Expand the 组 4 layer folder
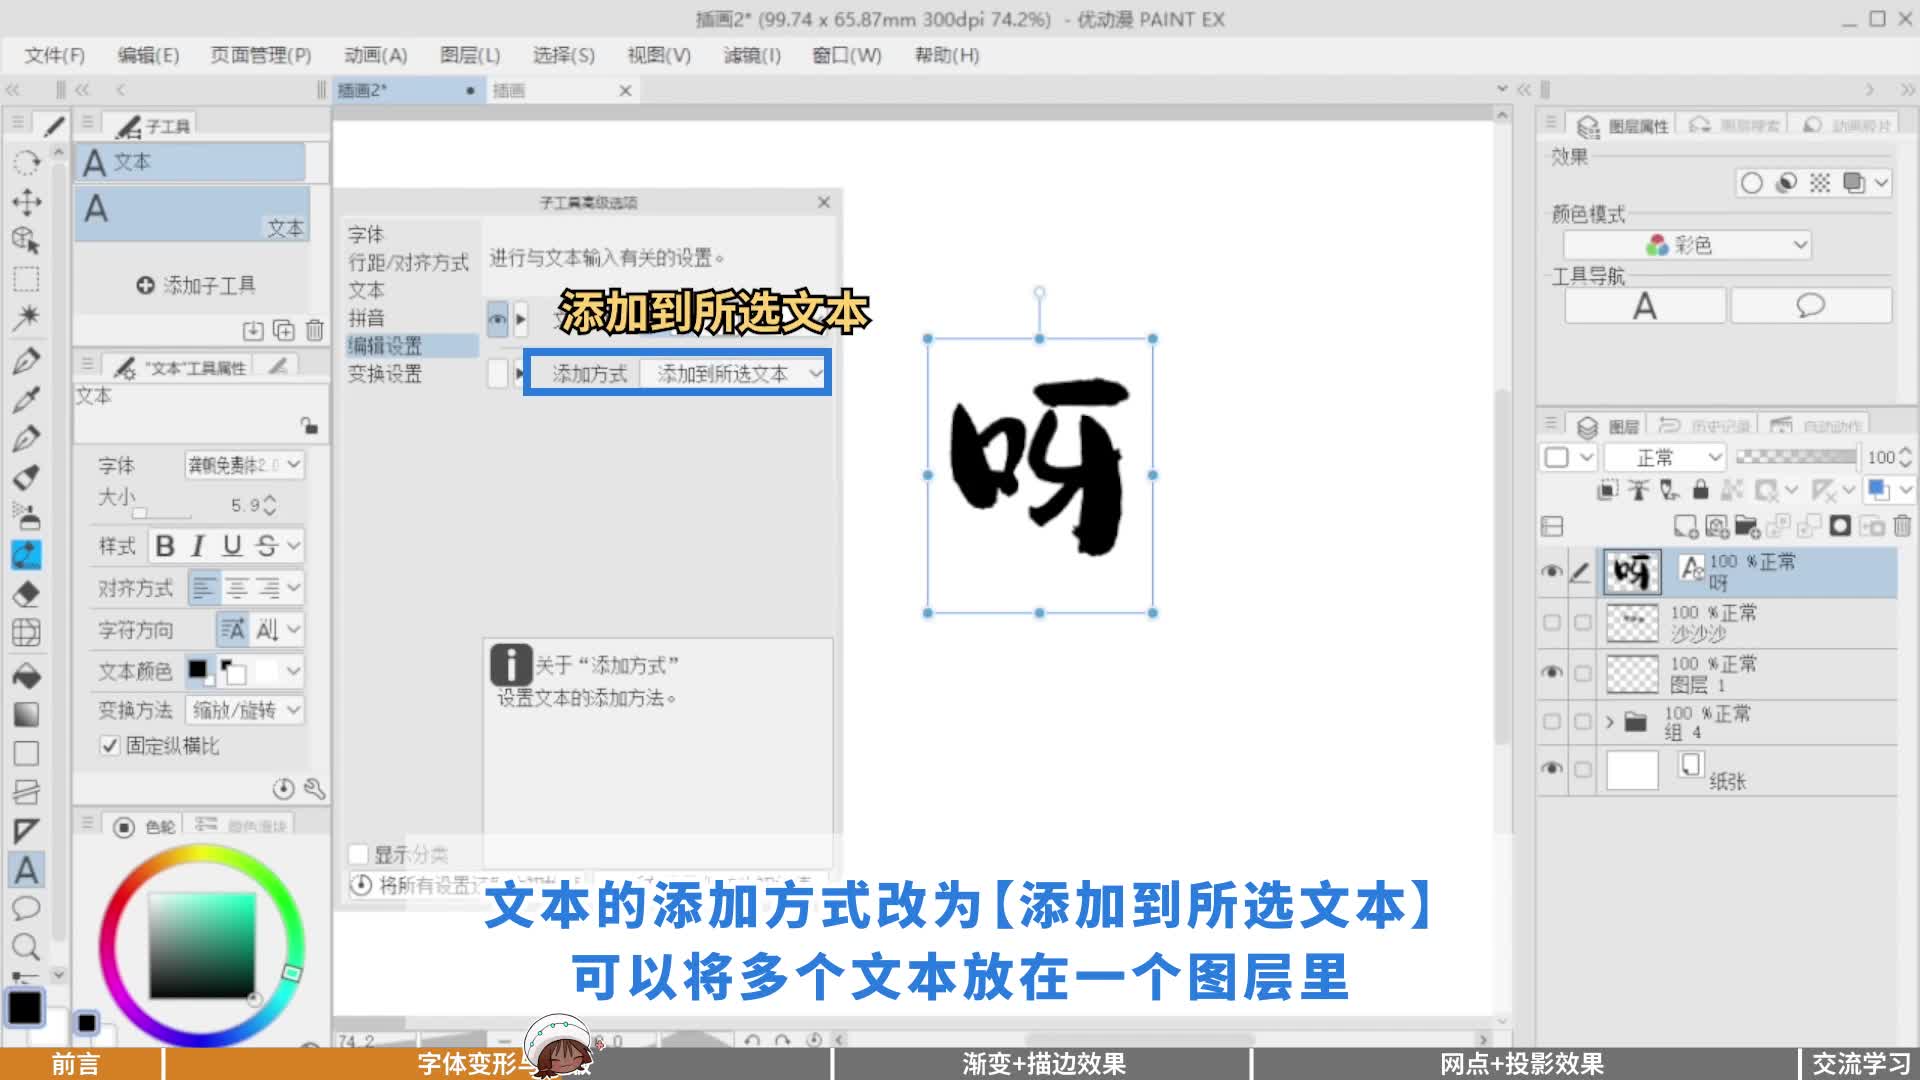Image resolution: width=1920 pixels, height=1080 pixels. pos(1609,722)
